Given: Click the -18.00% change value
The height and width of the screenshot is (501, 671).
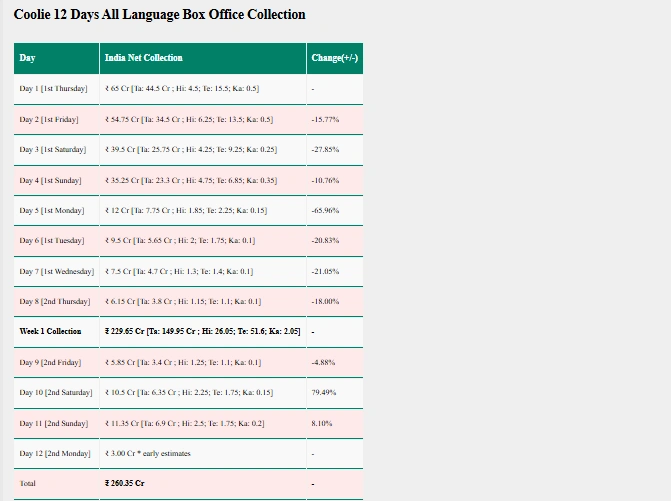Looking at the screenshot, I should click(x=325, y=302).
